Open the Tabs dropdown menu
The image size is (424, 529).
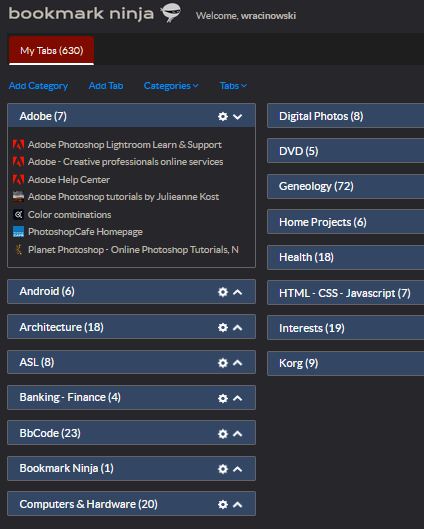click(x=233, y=86)
